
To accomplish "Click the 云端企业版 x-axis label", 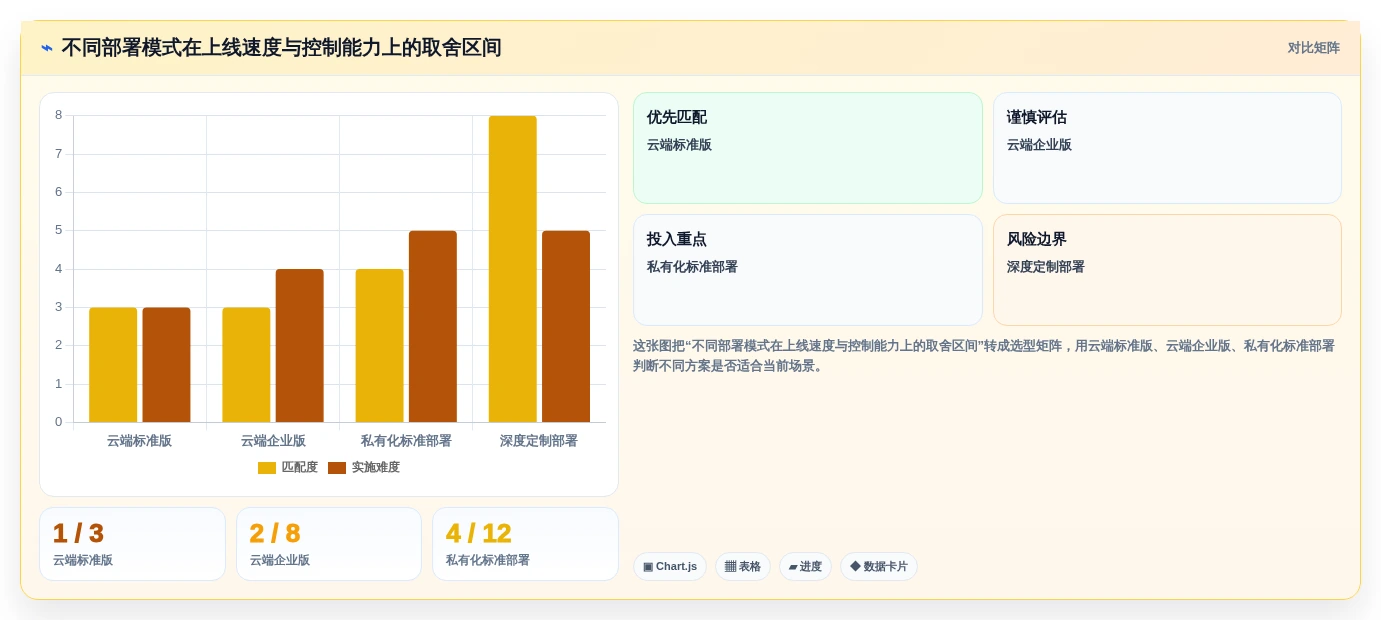I will 273,441.
